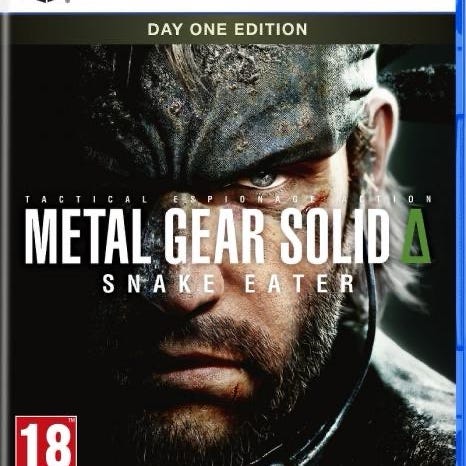The height and width of the screenshot is (466, 466).
Task: Click the Day One Edition banner
Action: (x=227, y=29)
